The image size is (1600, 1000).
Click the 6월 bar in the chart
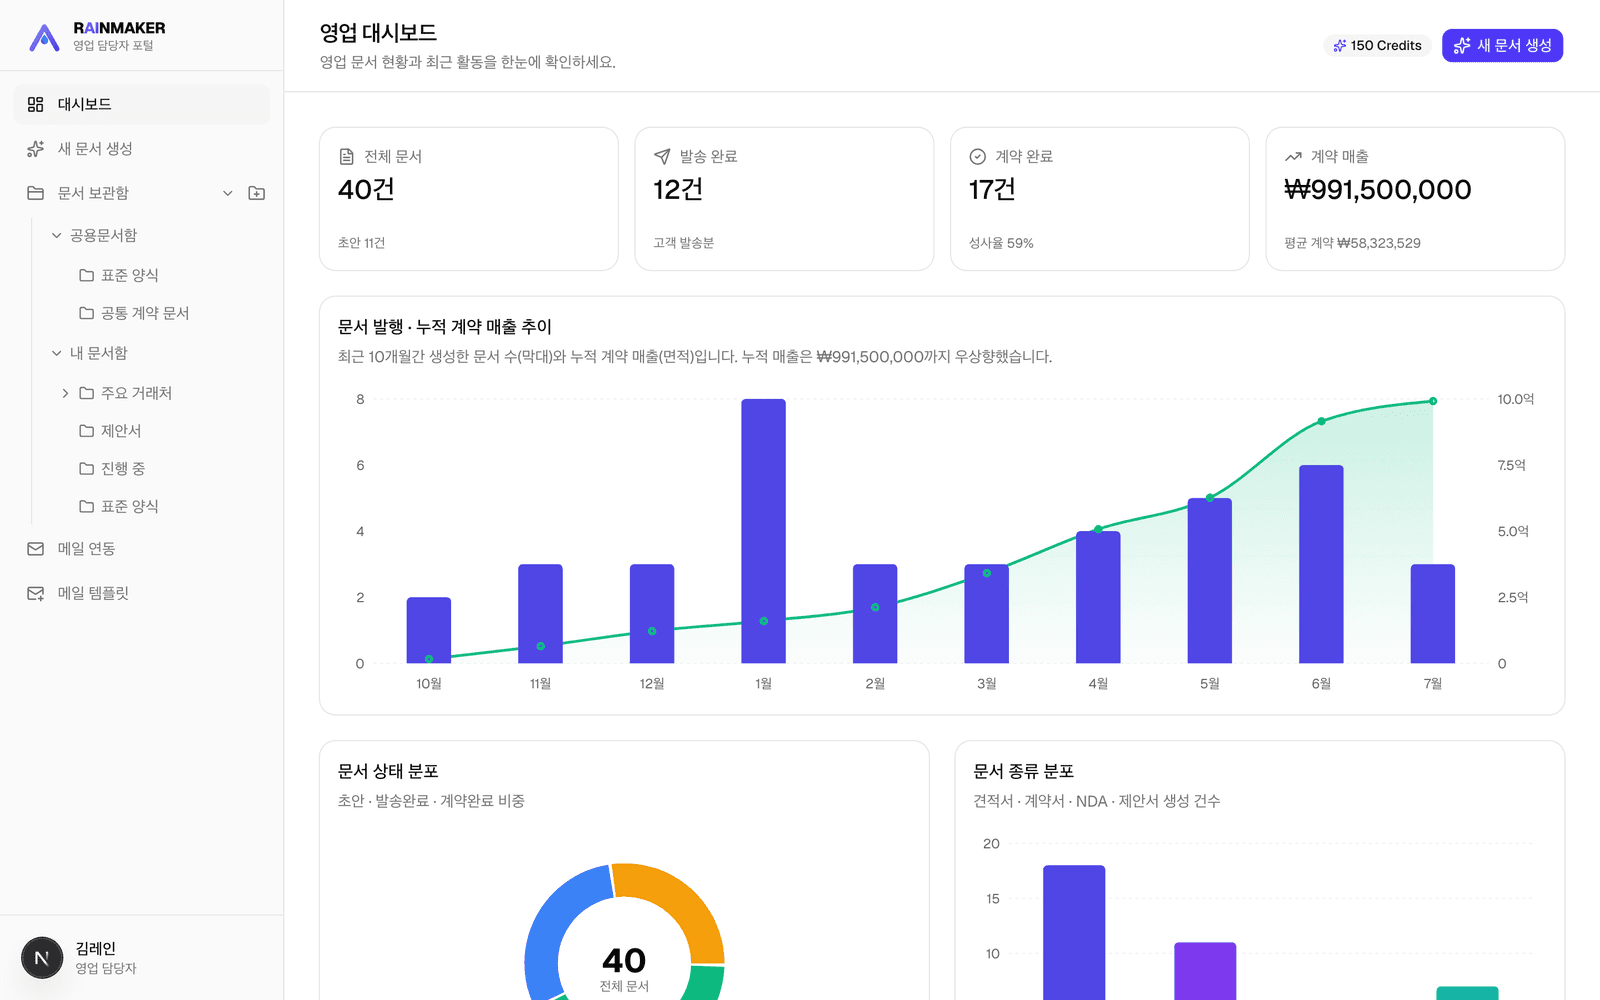tap(1321, 564)
